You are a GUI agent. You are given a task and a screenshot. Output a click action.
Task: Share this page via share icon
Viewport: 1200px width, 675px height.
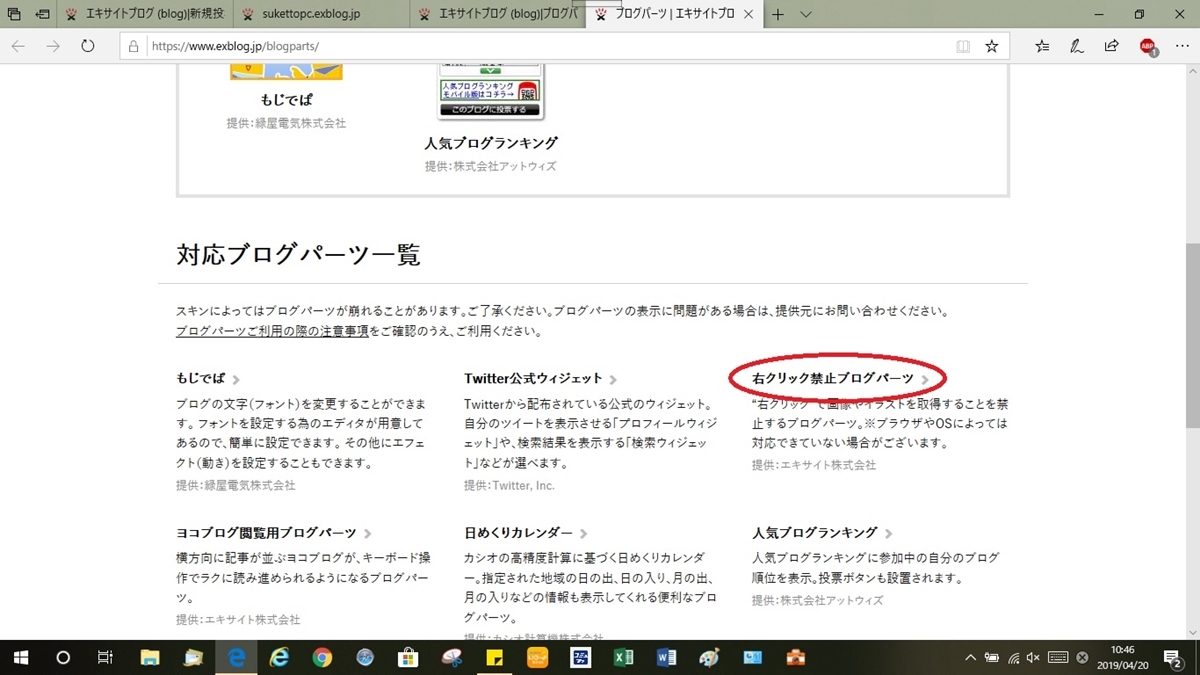point(1111,46)
